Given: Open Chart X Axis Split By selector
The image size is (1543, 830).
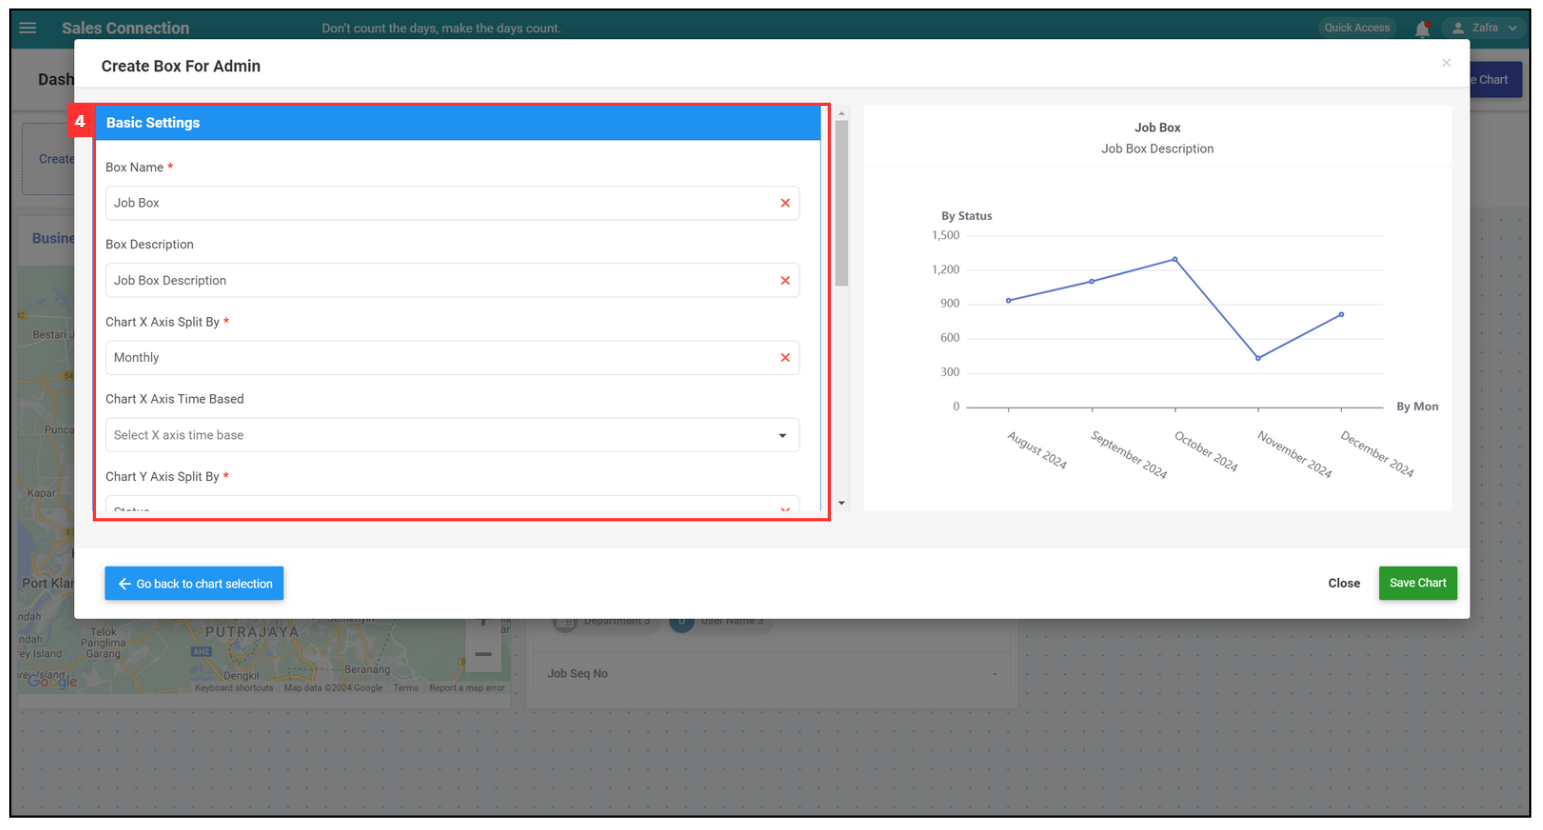Looking at the screenshot, I should click(452, 358).
